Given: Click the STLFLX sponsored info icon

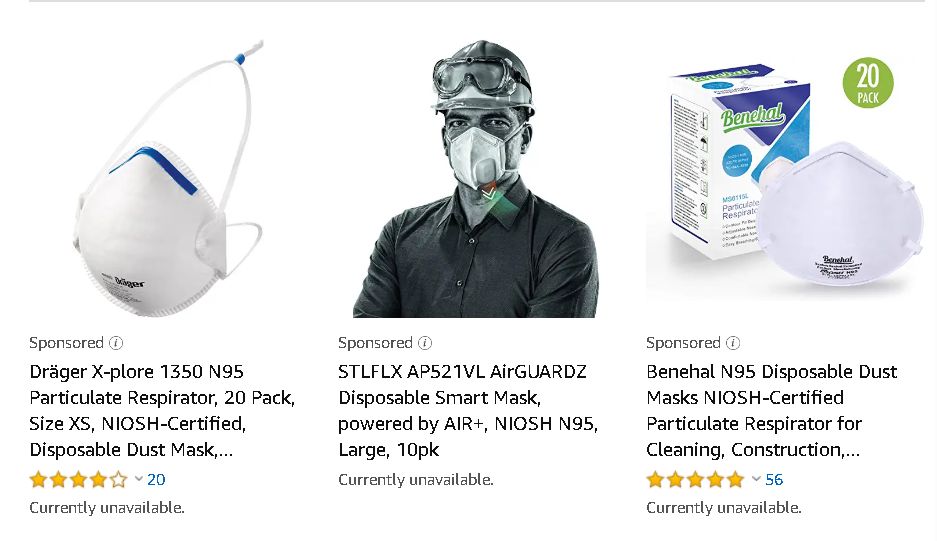Looking at the screenshot, I should (x=425, y=343).
